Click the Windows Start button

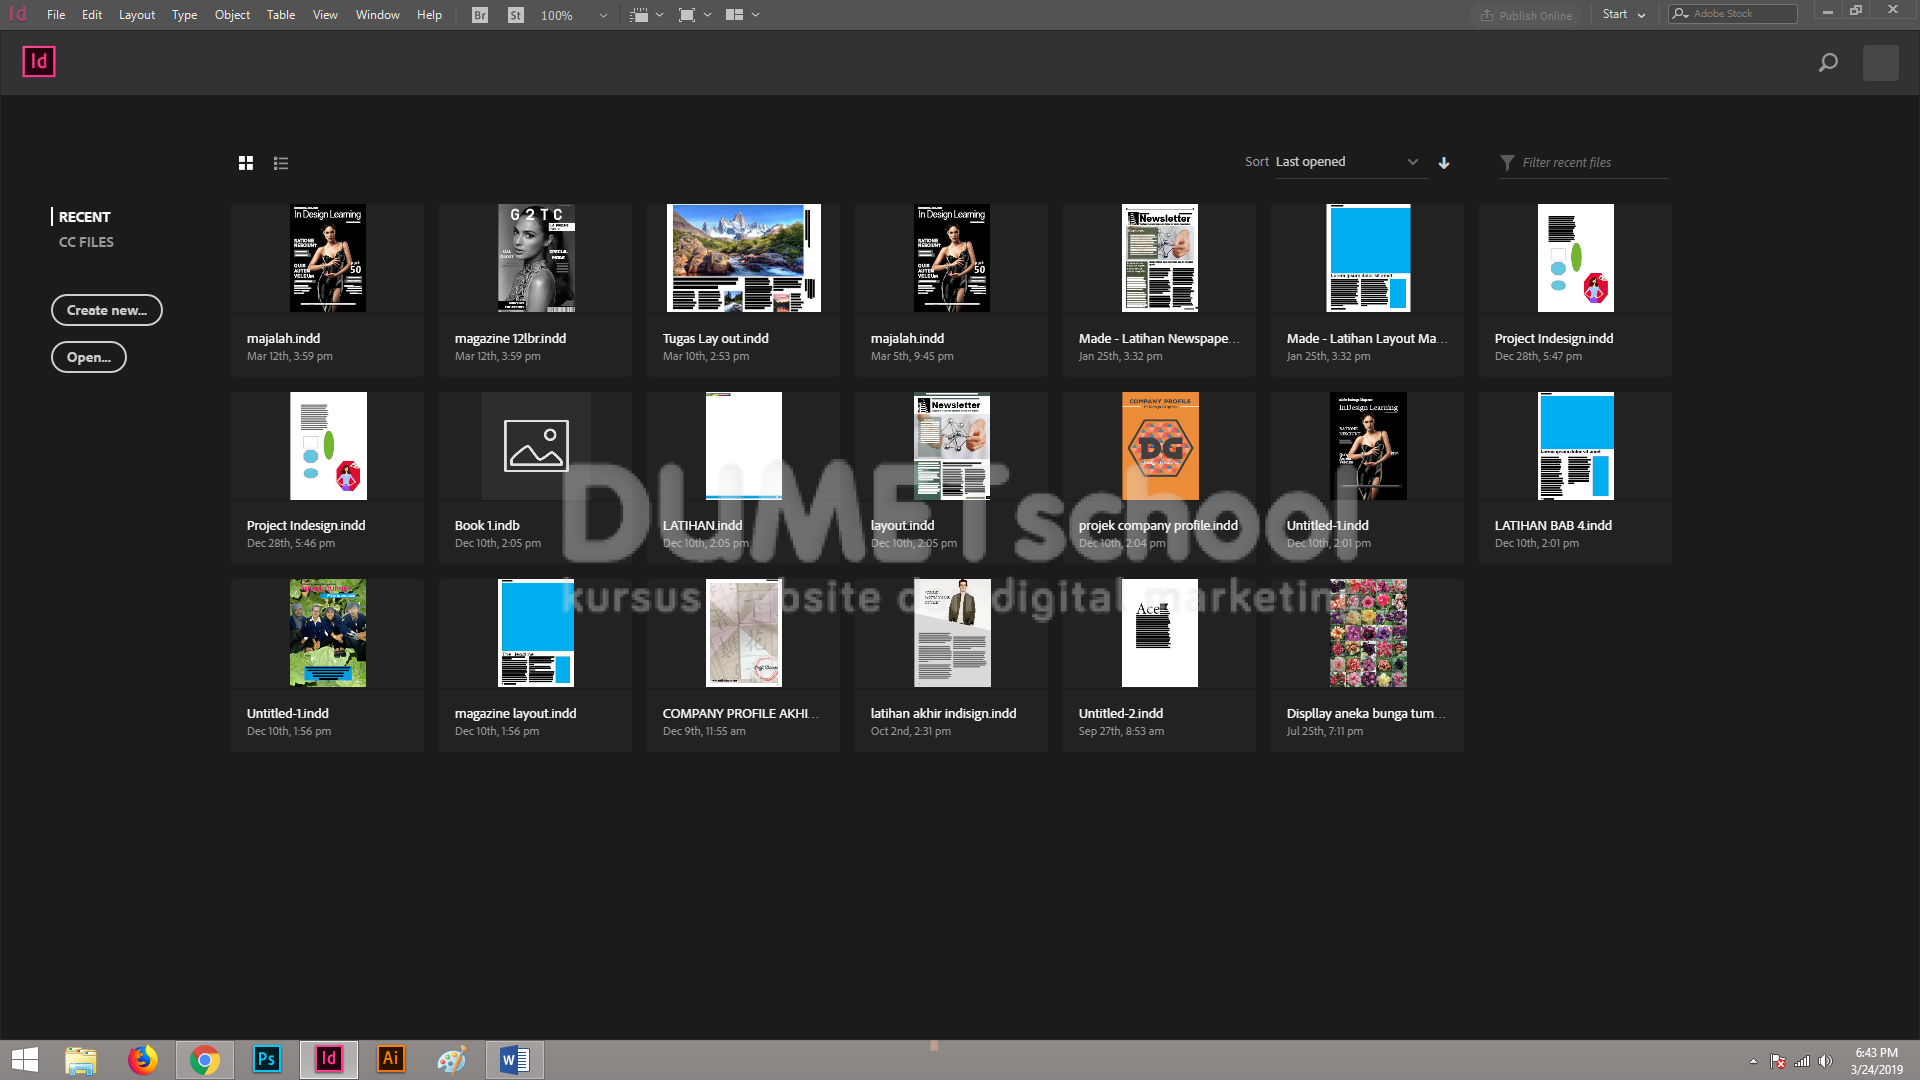[x=25, y=1060]
